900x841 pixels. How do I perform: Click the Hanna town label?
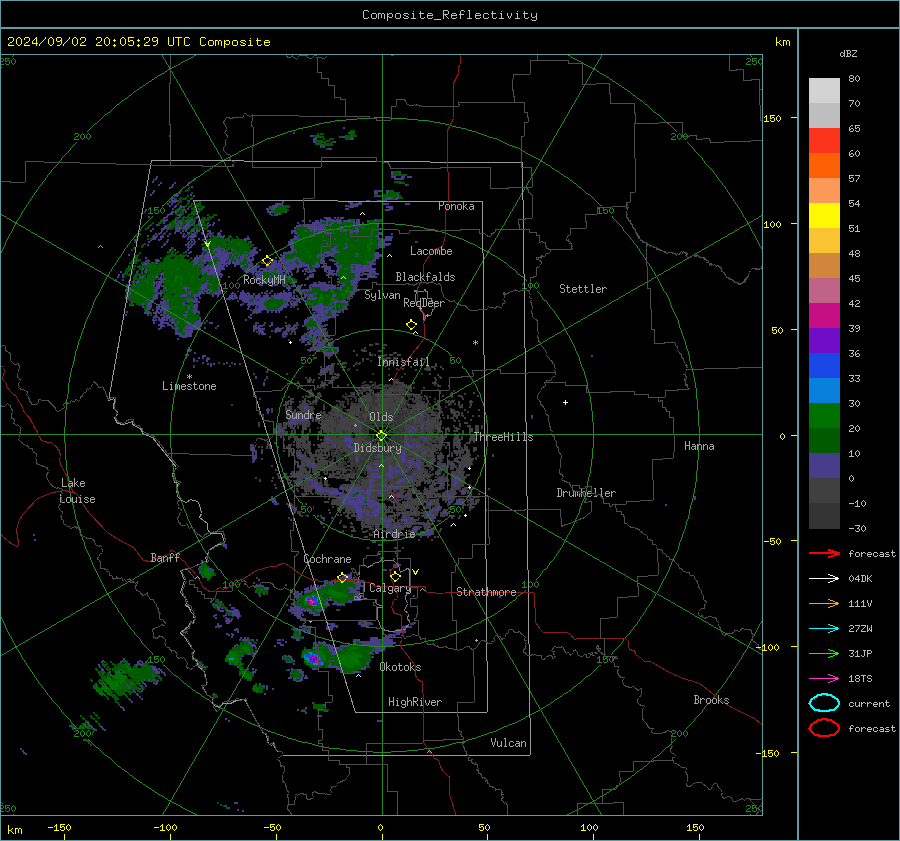tap(699, 446)
